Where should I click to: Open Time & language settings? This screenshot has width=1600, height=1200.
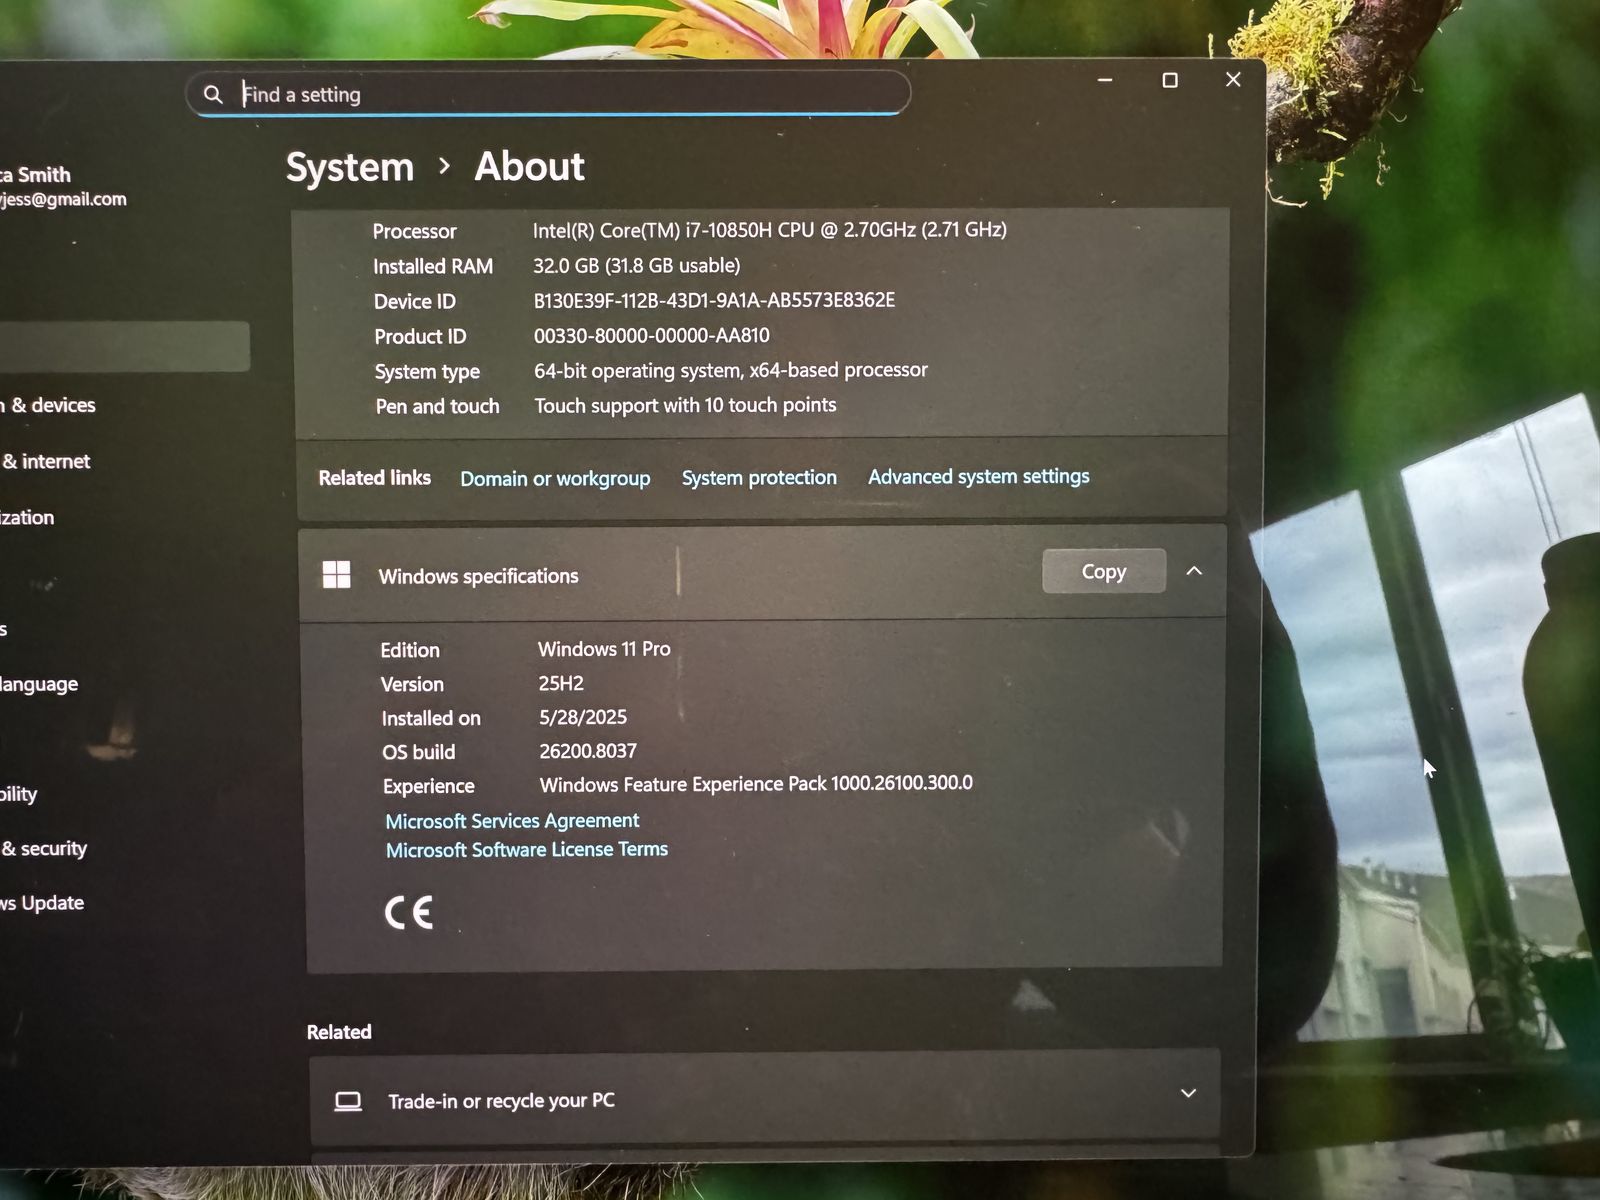tap(40, 684)
